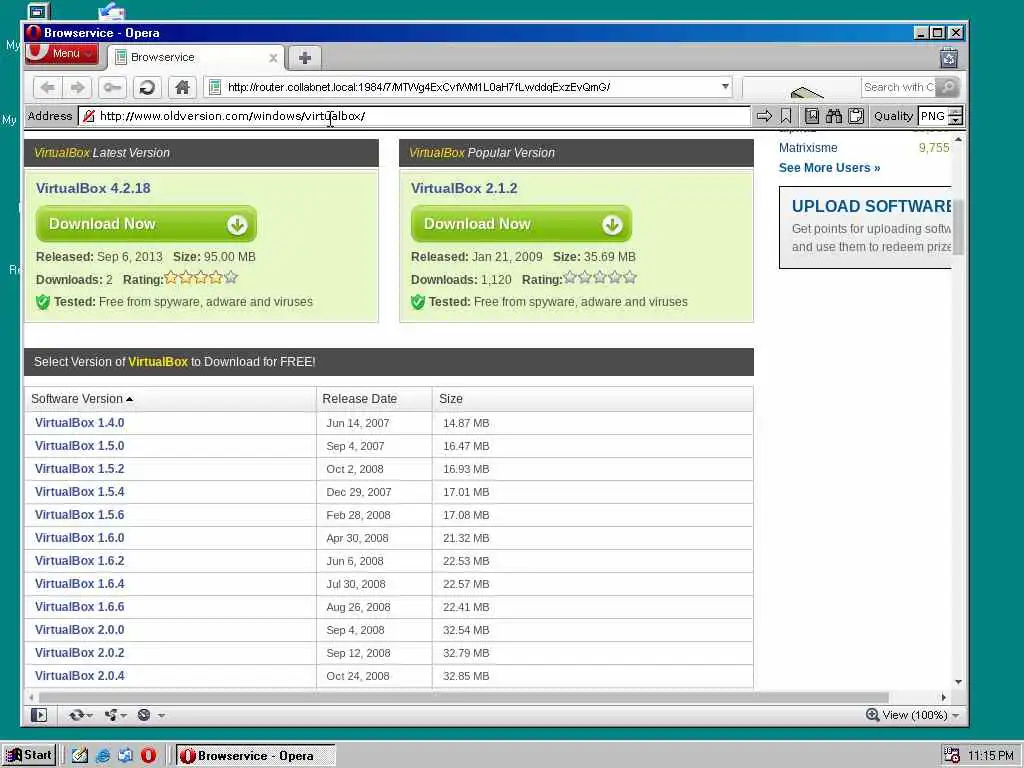The width and height of the screenshot is (1024, 768).
Task: Select the Browservice tab
Action: pos(196,57)
